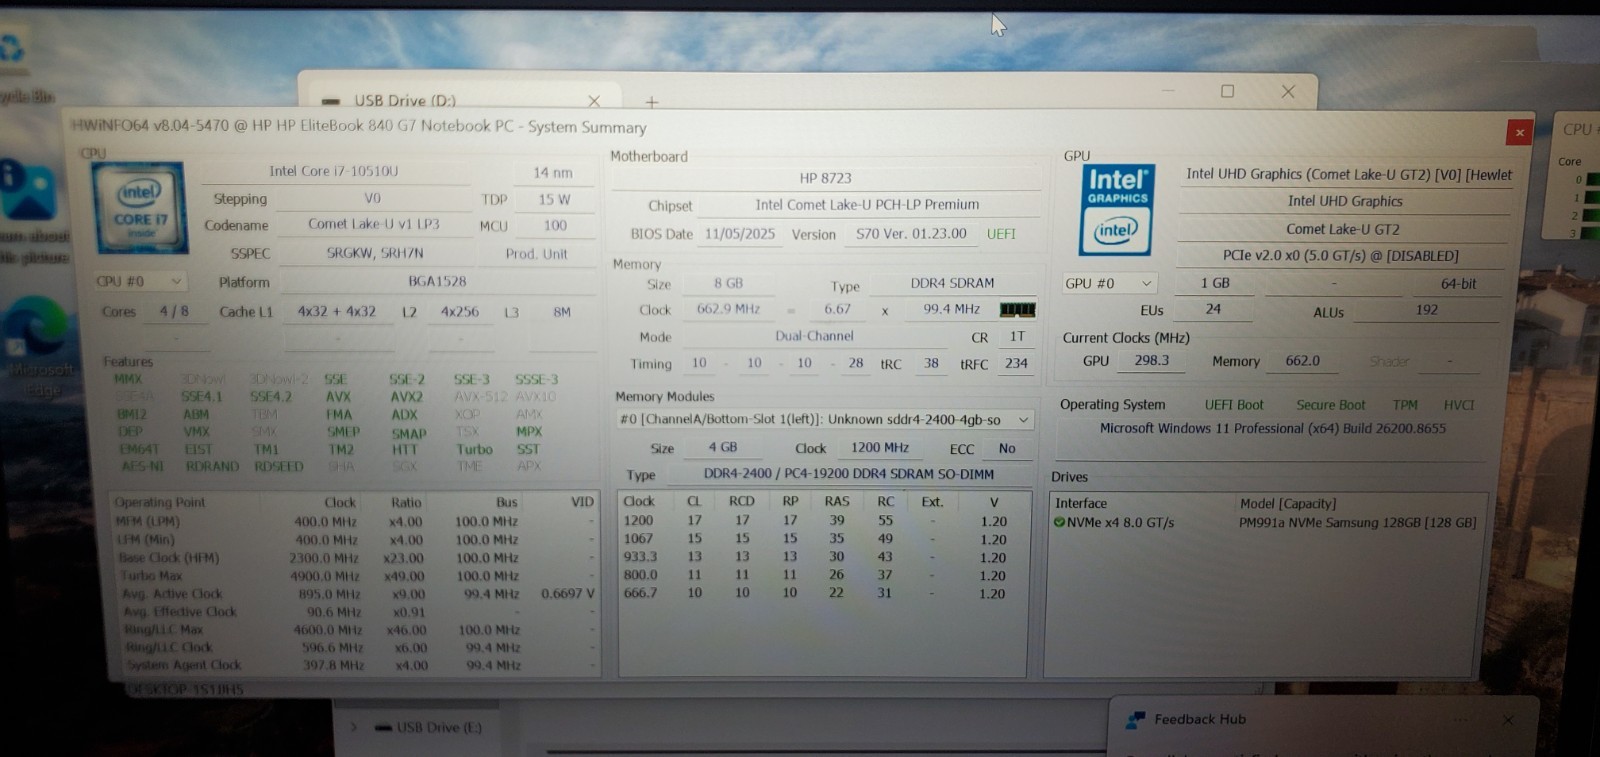Viewport: 1600px width, 757px height.
Task: Switch to the USB Drive (D:) Explorer tab
Action: pyautogui.click(x=460, y=101)
